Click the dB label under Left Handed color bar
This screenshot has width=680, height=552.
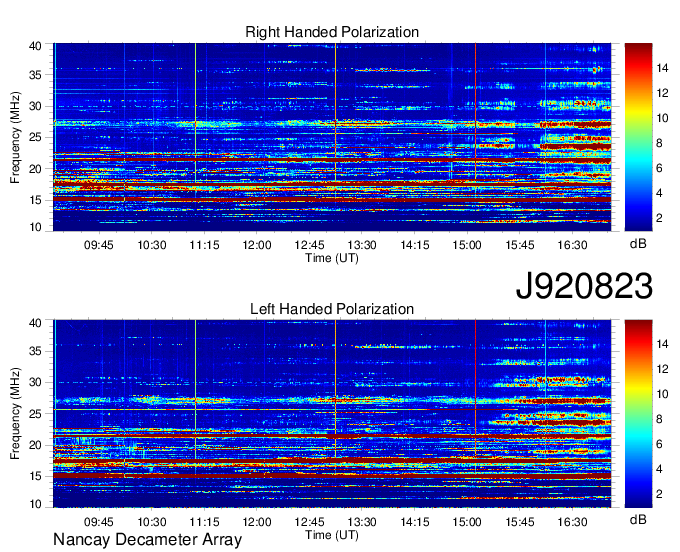638,519
